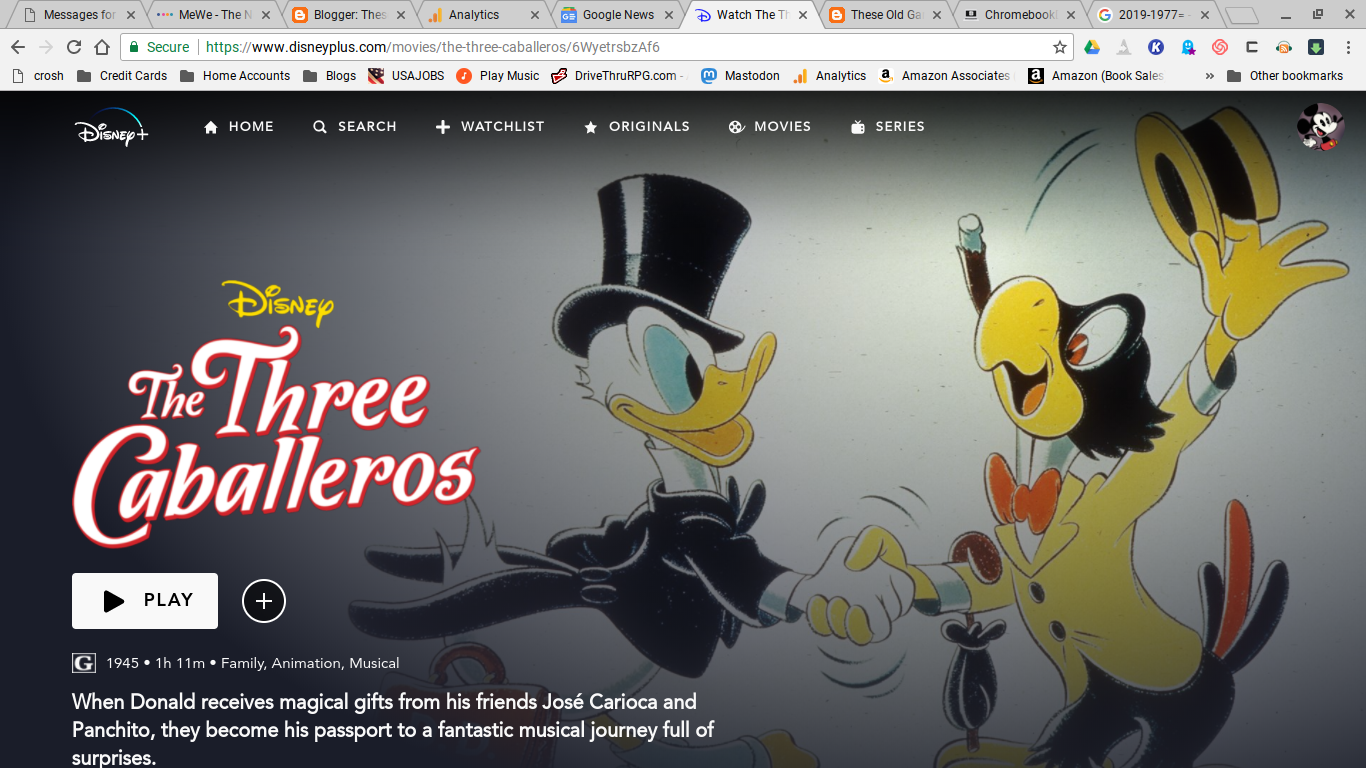1366x768 pixels.
Task: Open the Mastodon bookmark
Action: pos(740,76)
